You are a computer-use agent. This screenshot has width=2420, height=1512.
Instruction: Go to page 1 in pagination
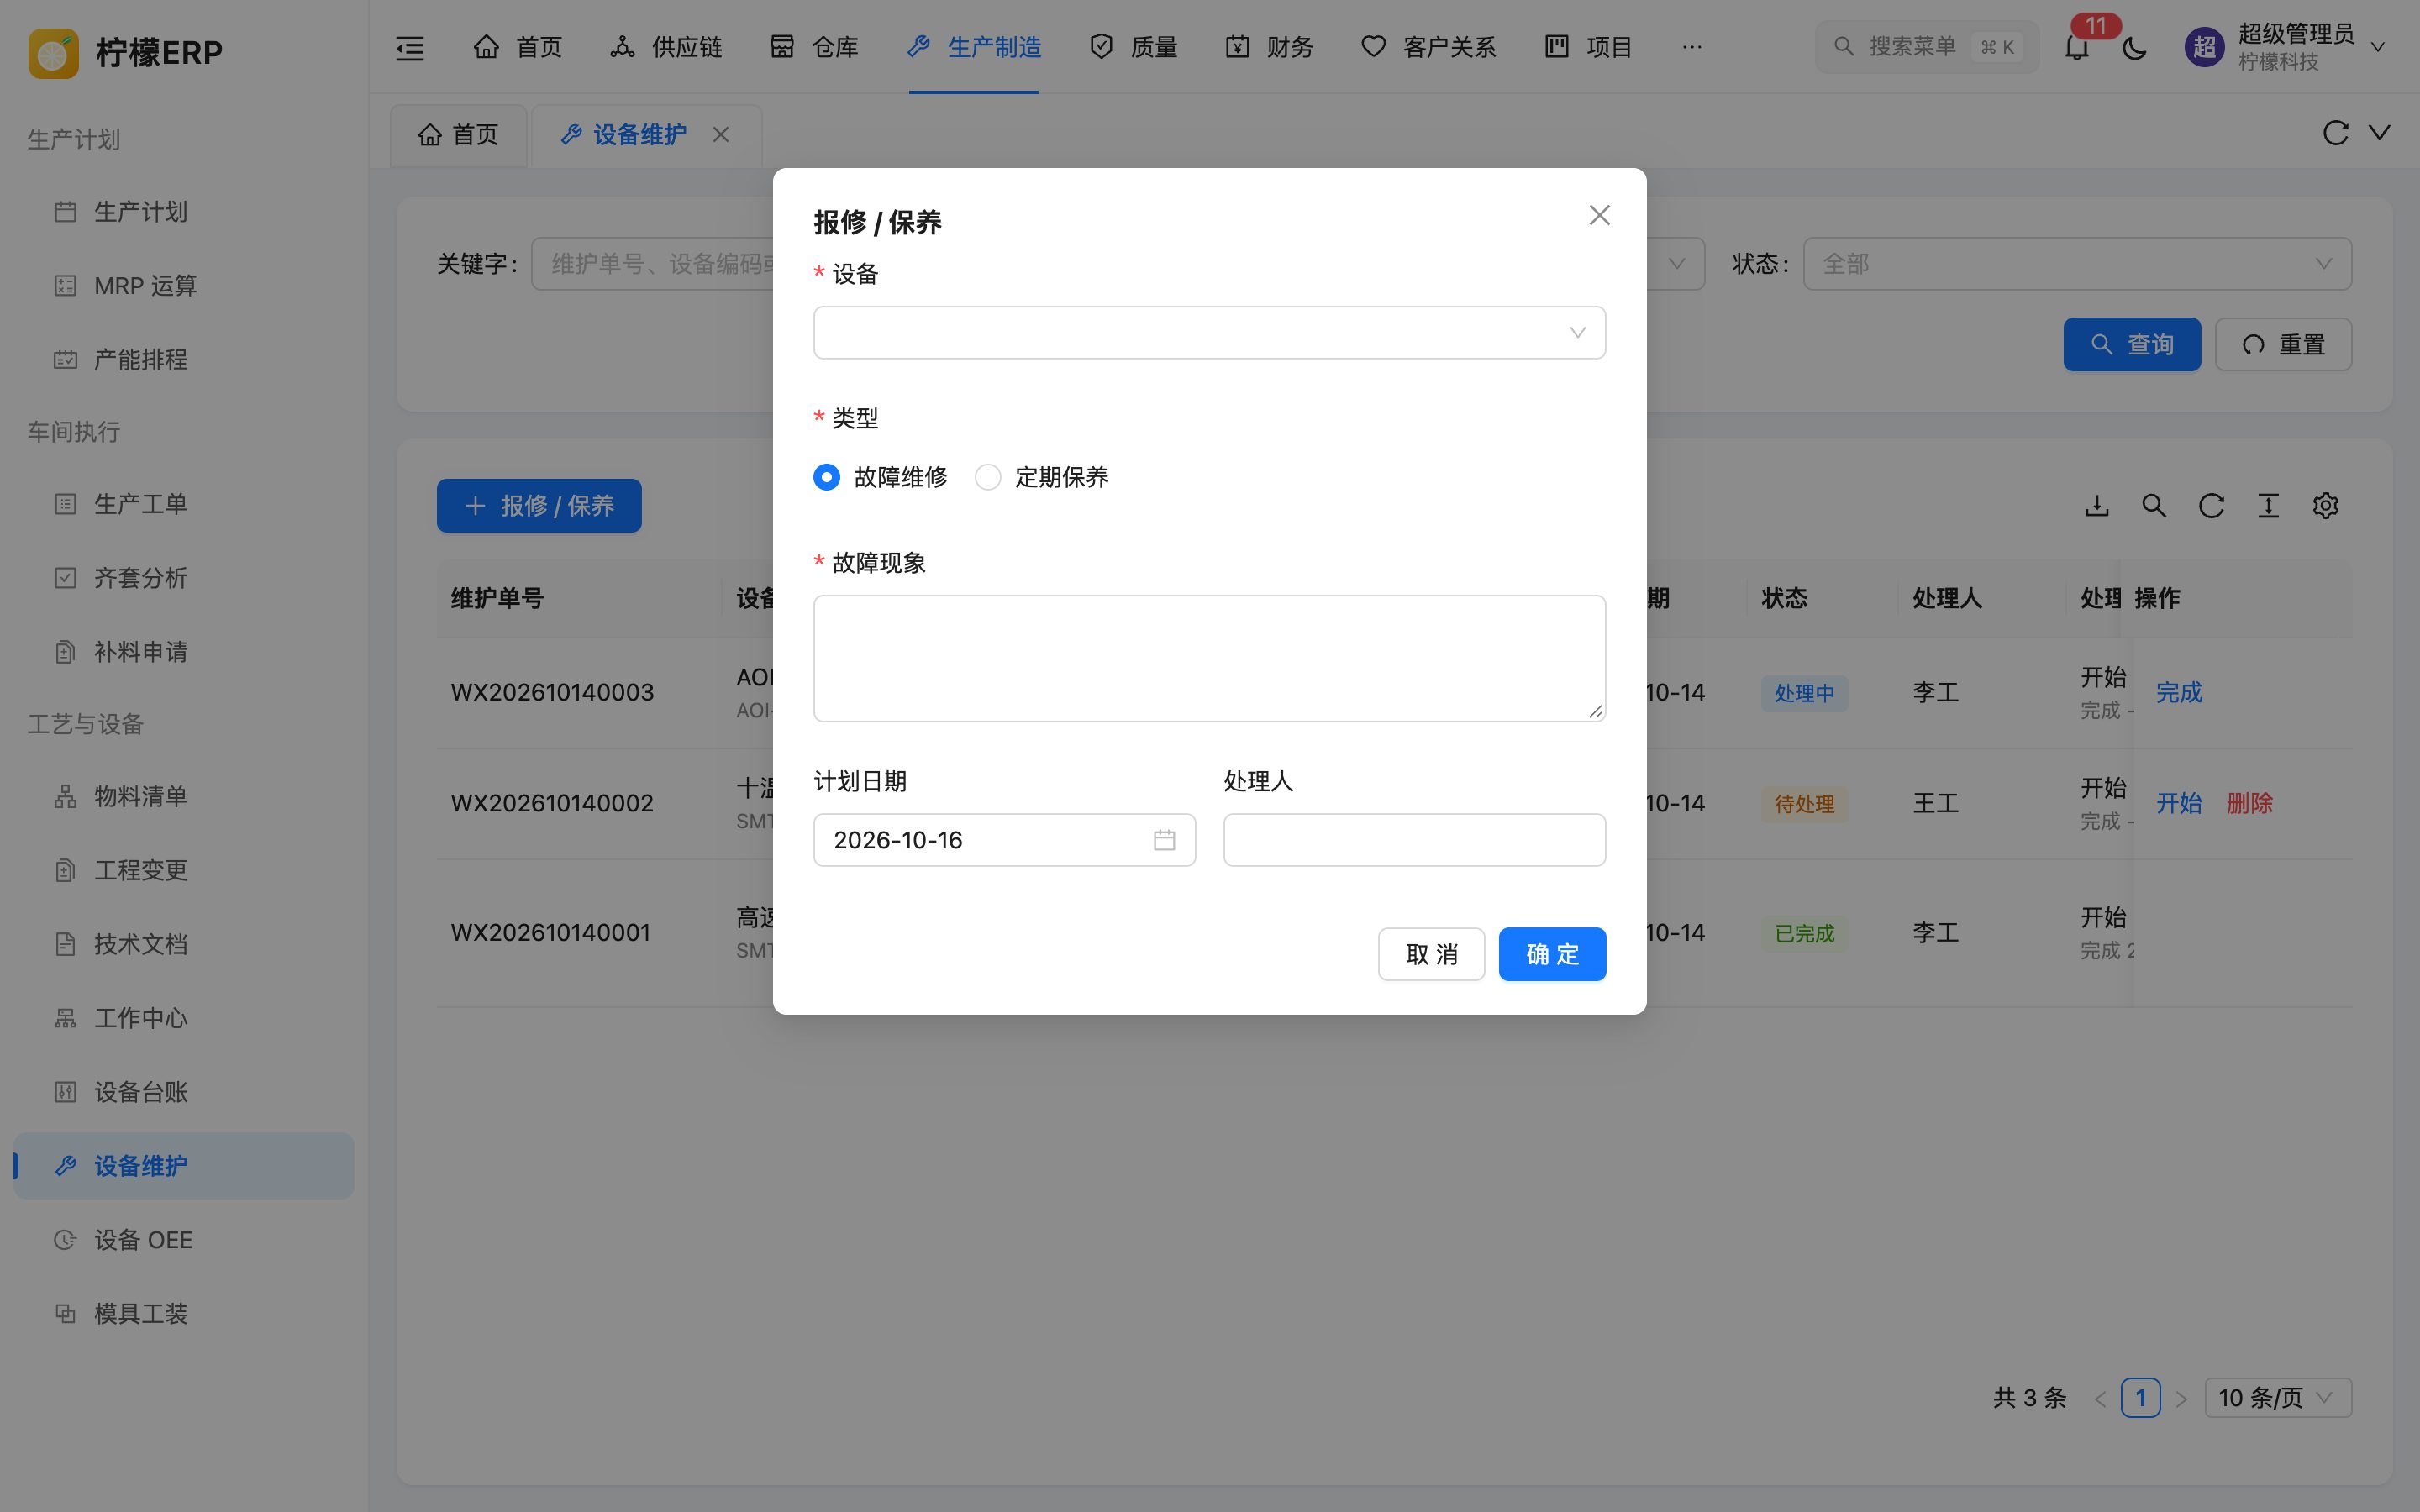pos(2140,1398)
